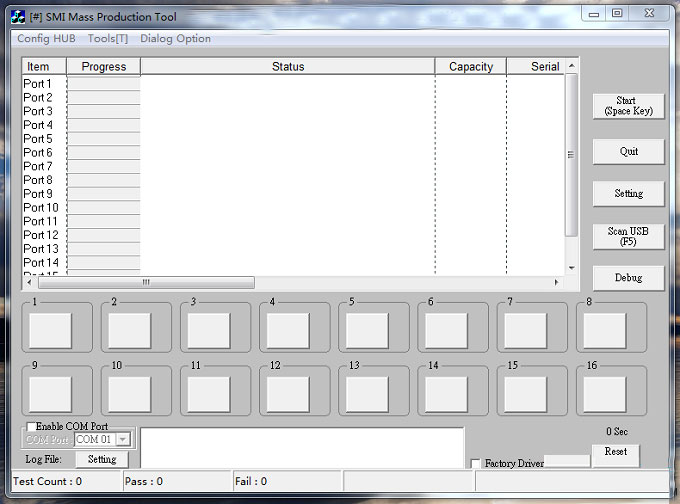680x504 pixels.
Task: Click the list's scroll down arrow
Action: tap(572, 268)
